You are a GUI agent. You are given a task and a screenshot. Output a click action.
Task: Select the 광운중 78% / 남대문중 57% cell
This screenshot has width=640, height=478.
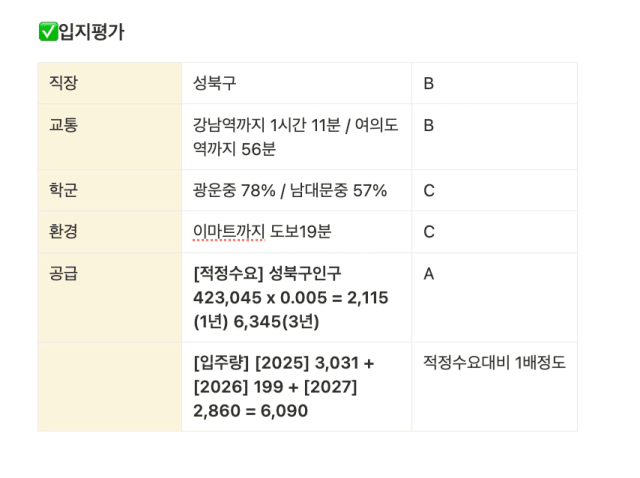(296, 190)
